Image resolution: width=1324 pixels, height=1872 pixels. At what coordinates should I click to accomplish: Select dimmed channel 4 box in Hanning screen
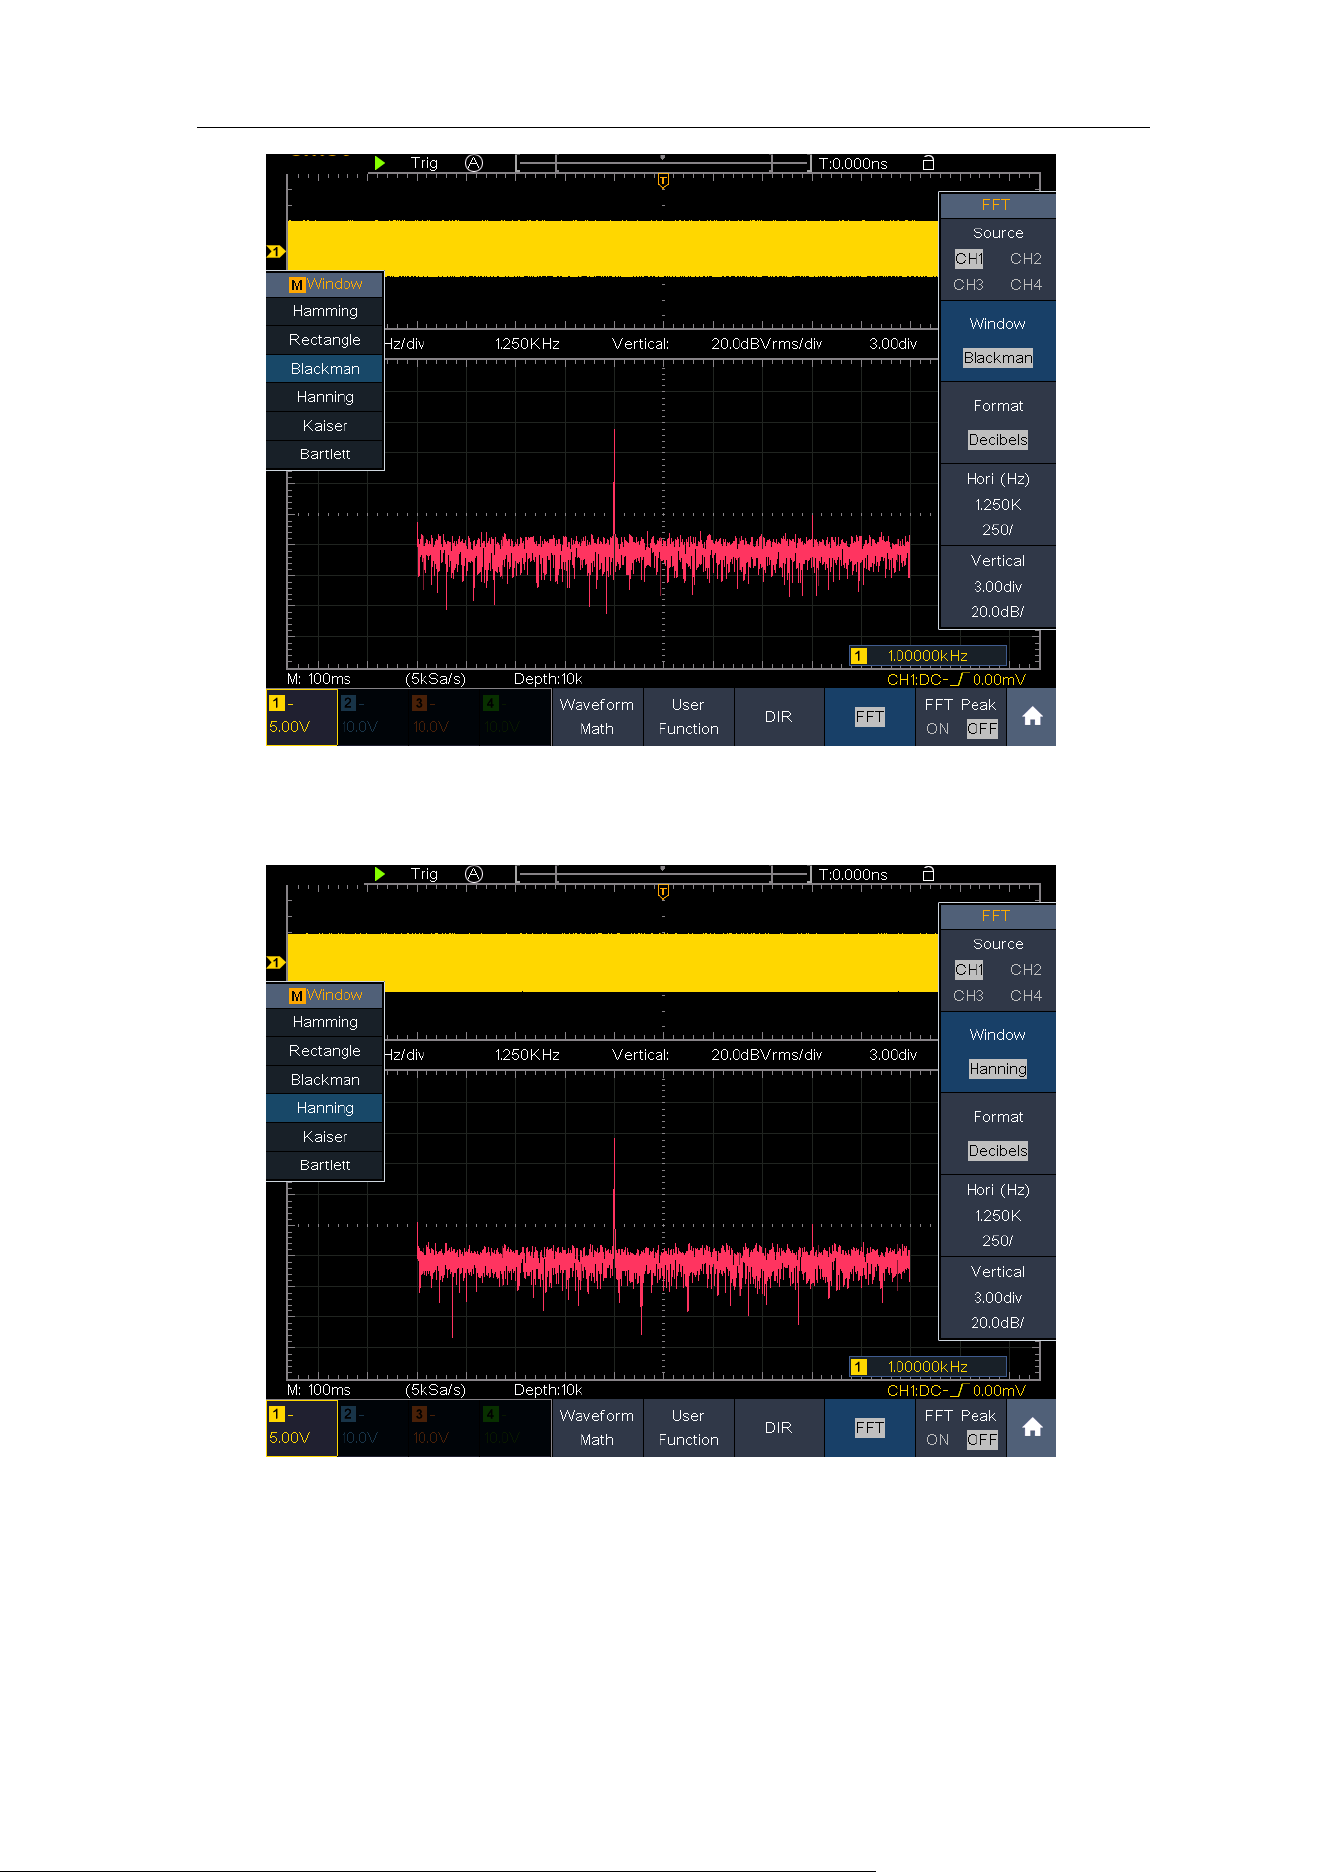point(515,1428)
